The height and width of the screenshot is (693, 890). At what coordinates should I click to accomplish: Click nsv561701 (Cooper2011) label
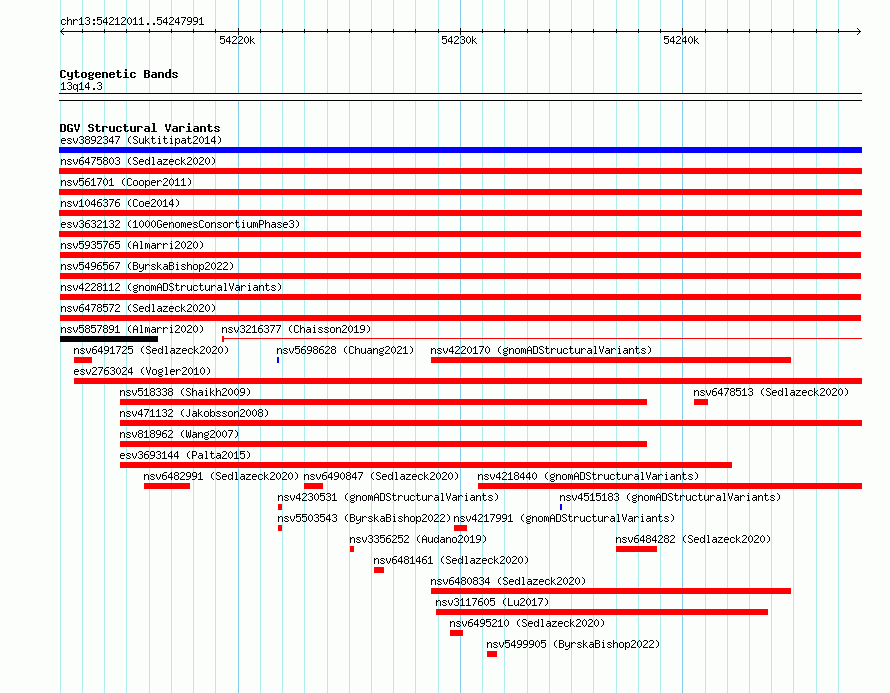[x=126, y=182]
